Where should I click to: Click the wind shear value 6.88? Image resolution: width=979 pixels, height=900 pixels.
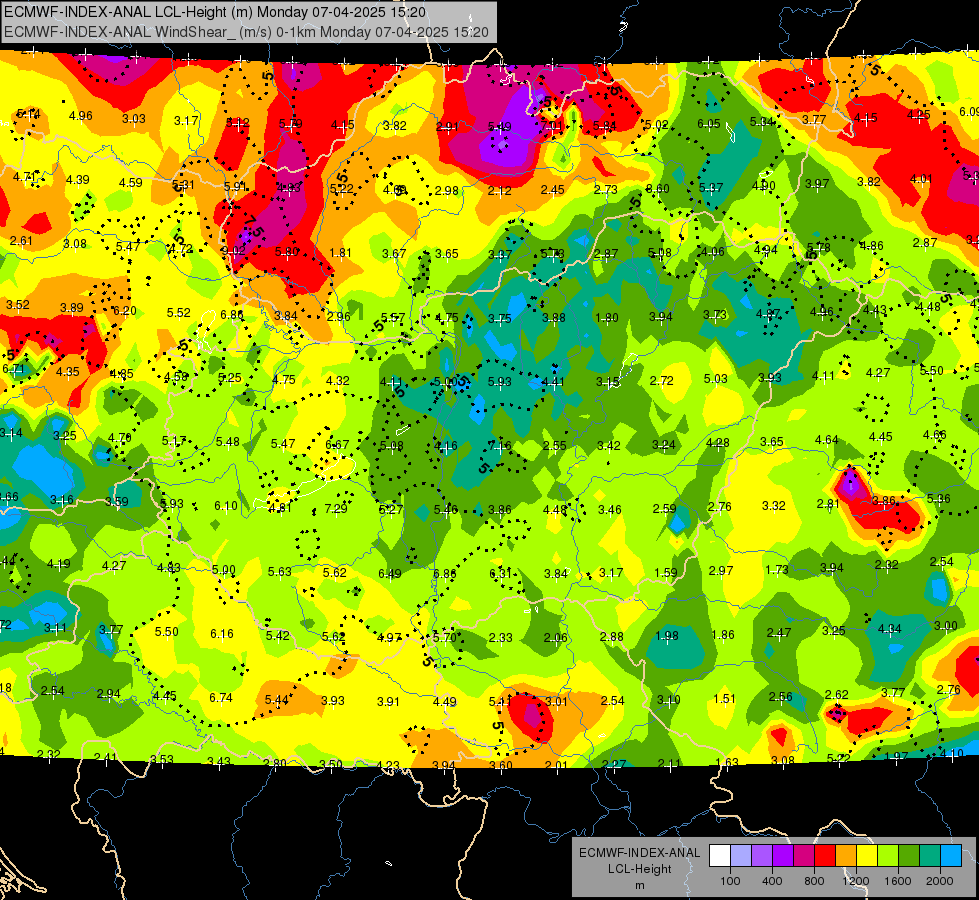click(232, 315)
